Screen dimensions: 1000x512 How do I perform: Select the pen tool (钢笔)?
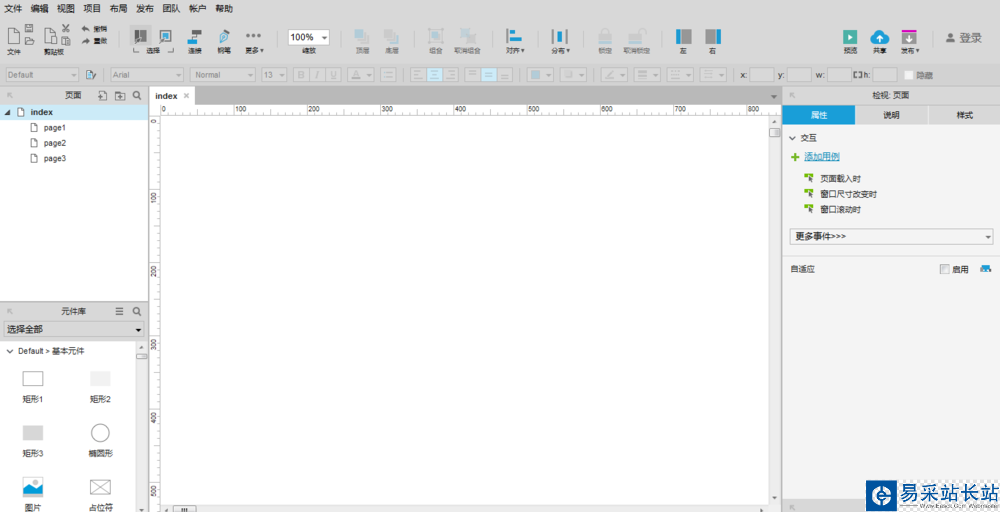[224, 36]
